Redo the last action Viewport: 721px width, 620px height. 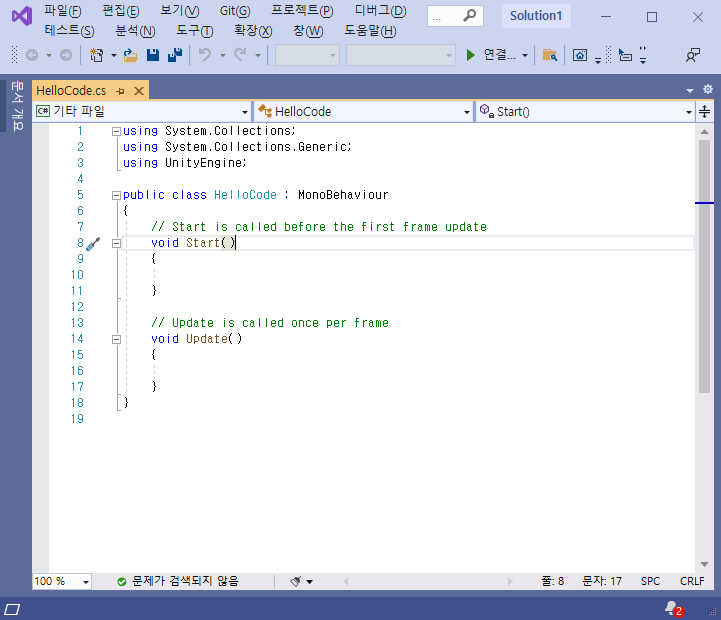click(x=240, y=55)
